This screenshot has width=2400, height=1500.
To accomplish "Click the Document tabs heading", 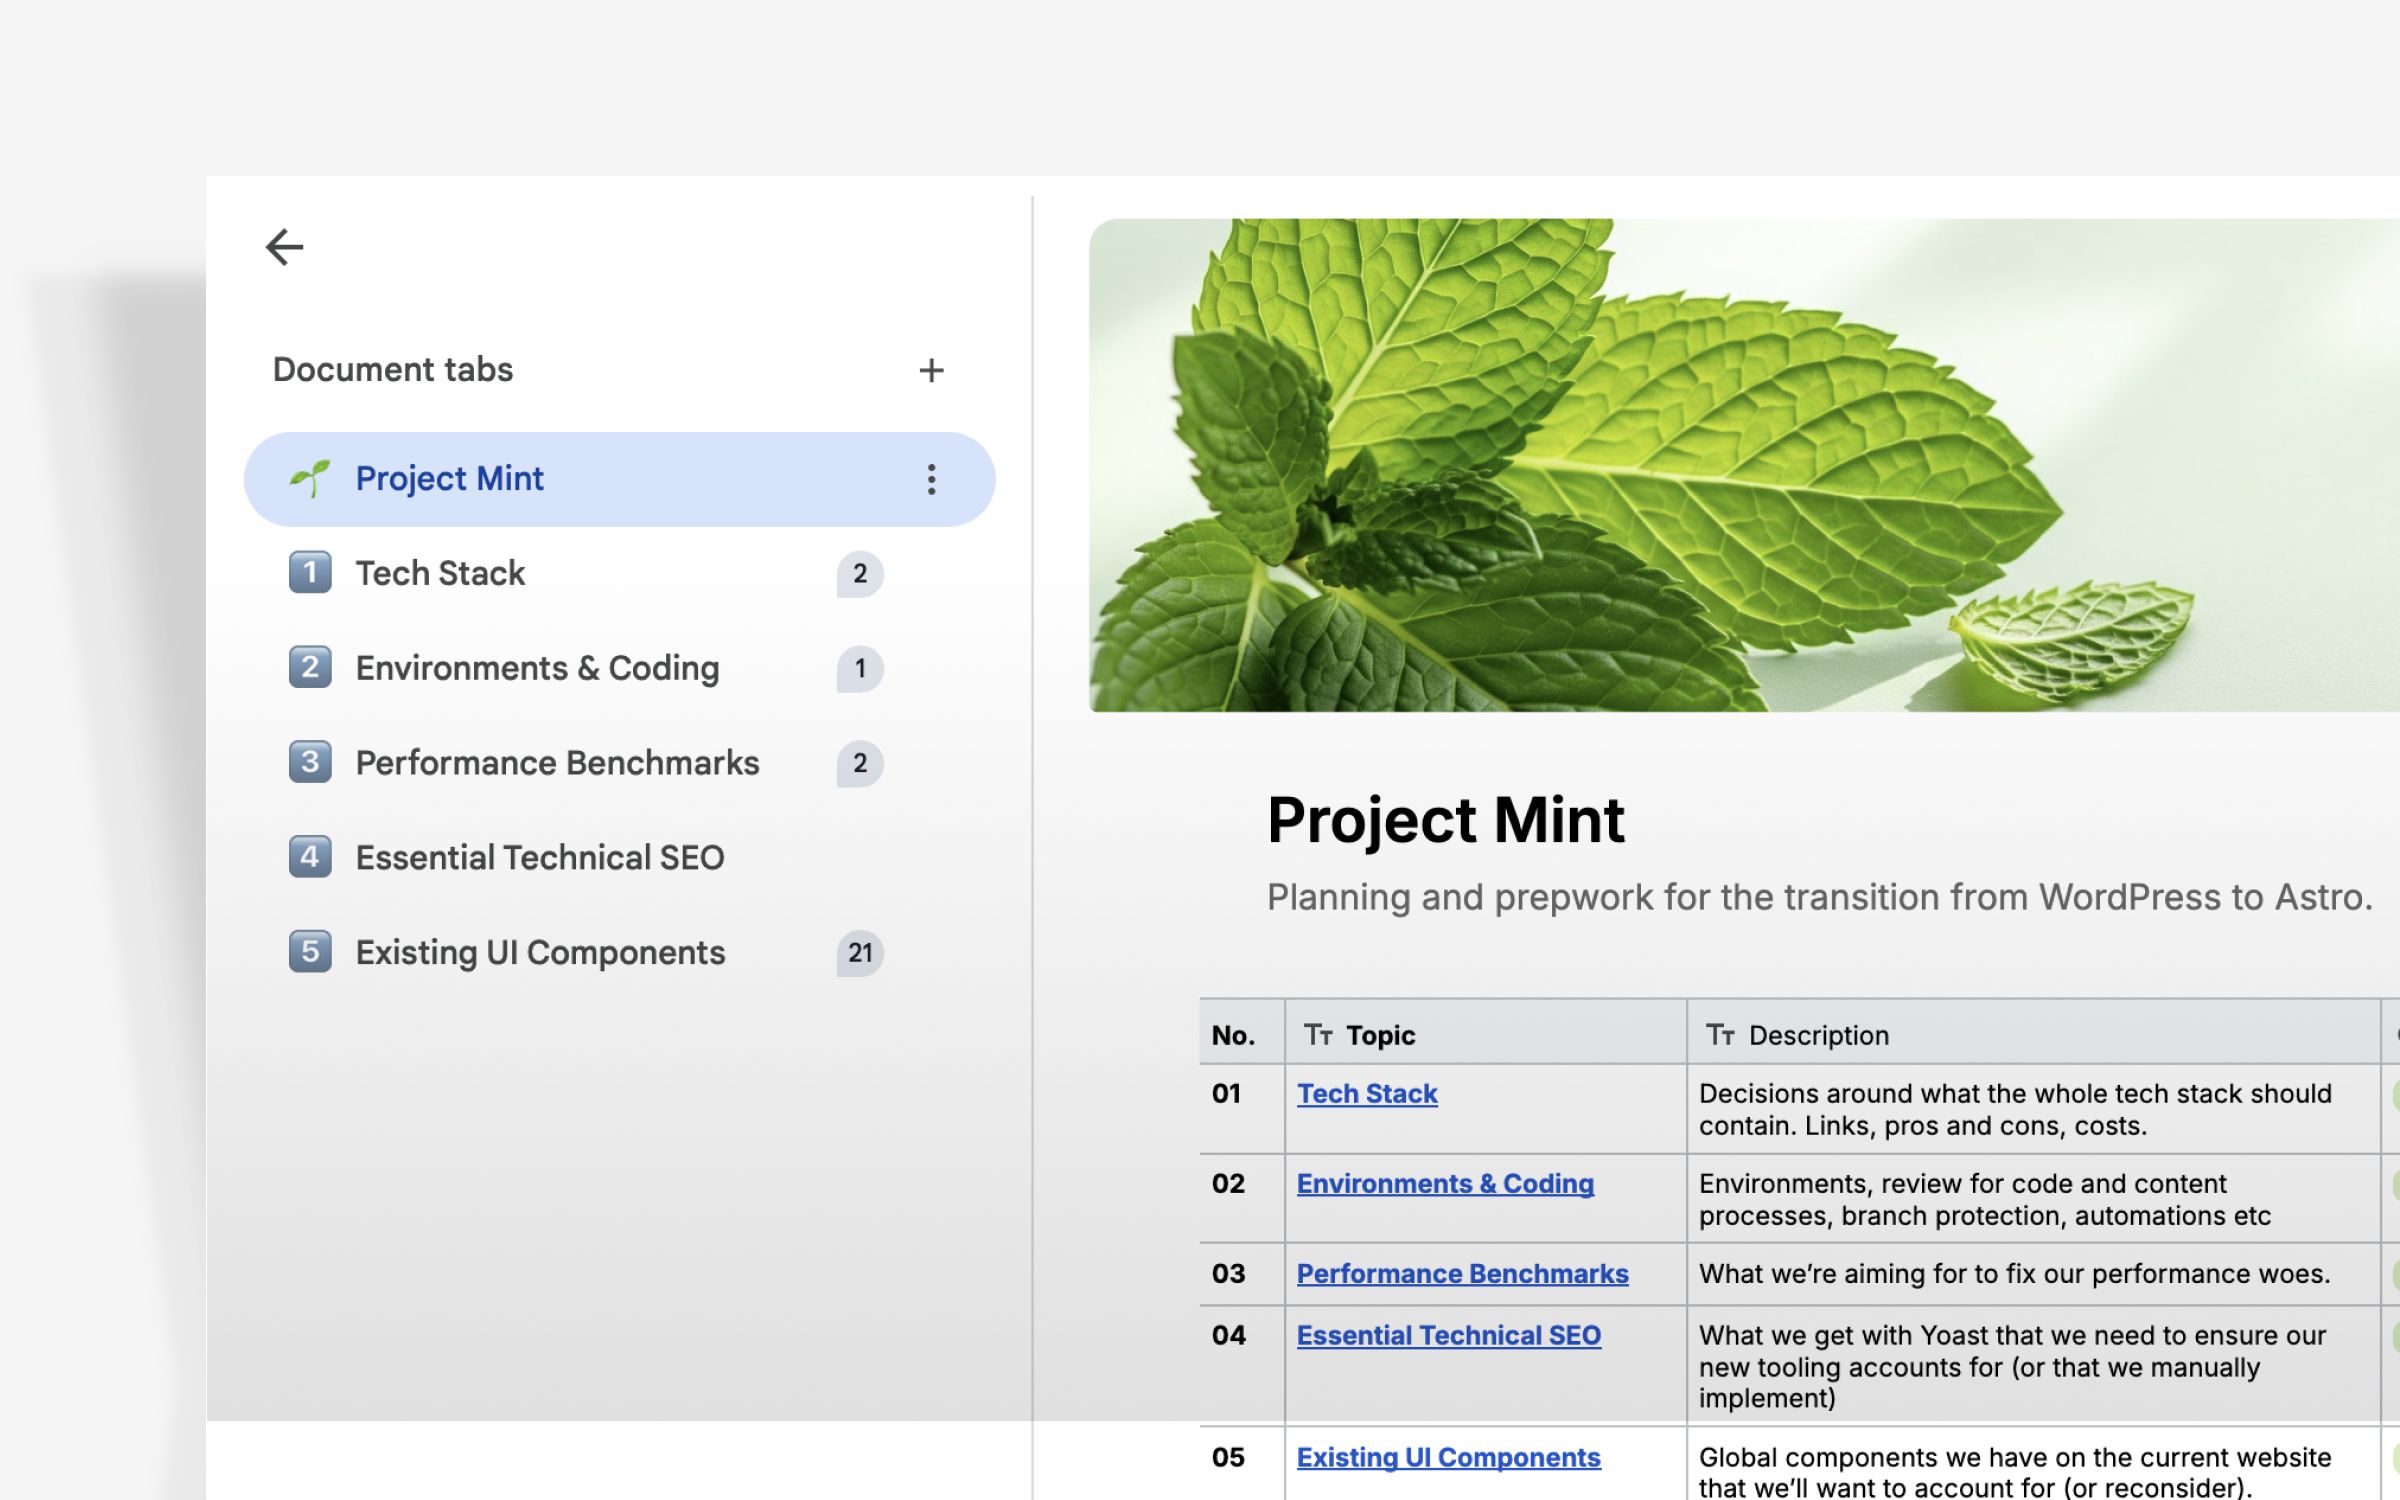I will (x=393, y=370).
